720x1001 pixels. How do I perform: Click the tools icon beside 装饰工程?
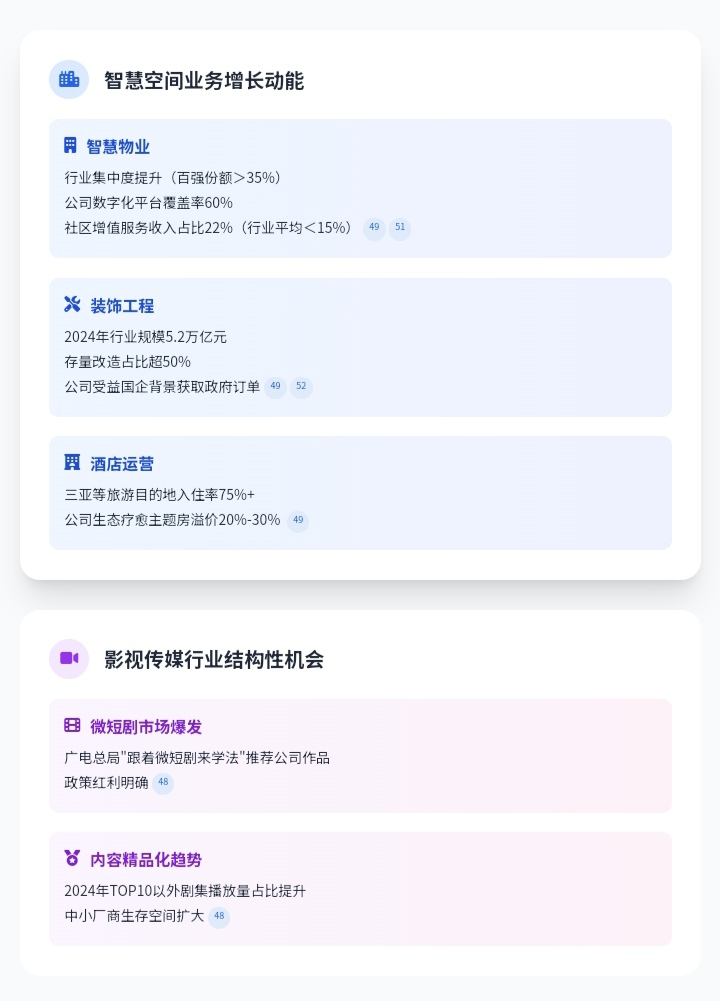click(72, 305)
